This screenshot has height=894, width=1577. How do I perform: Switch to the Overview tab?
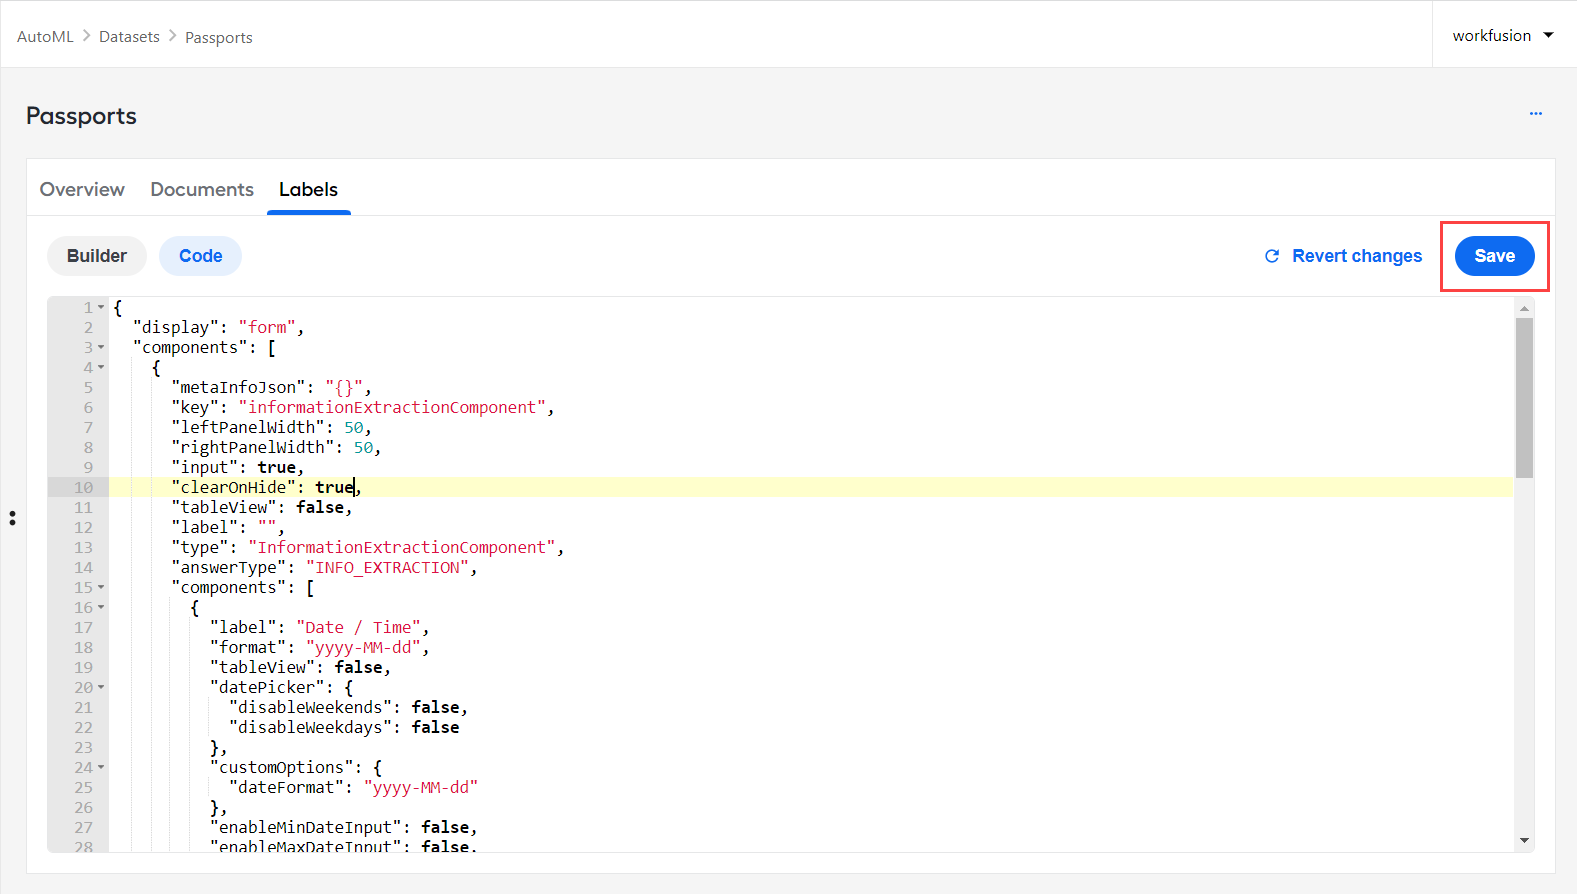82,189
